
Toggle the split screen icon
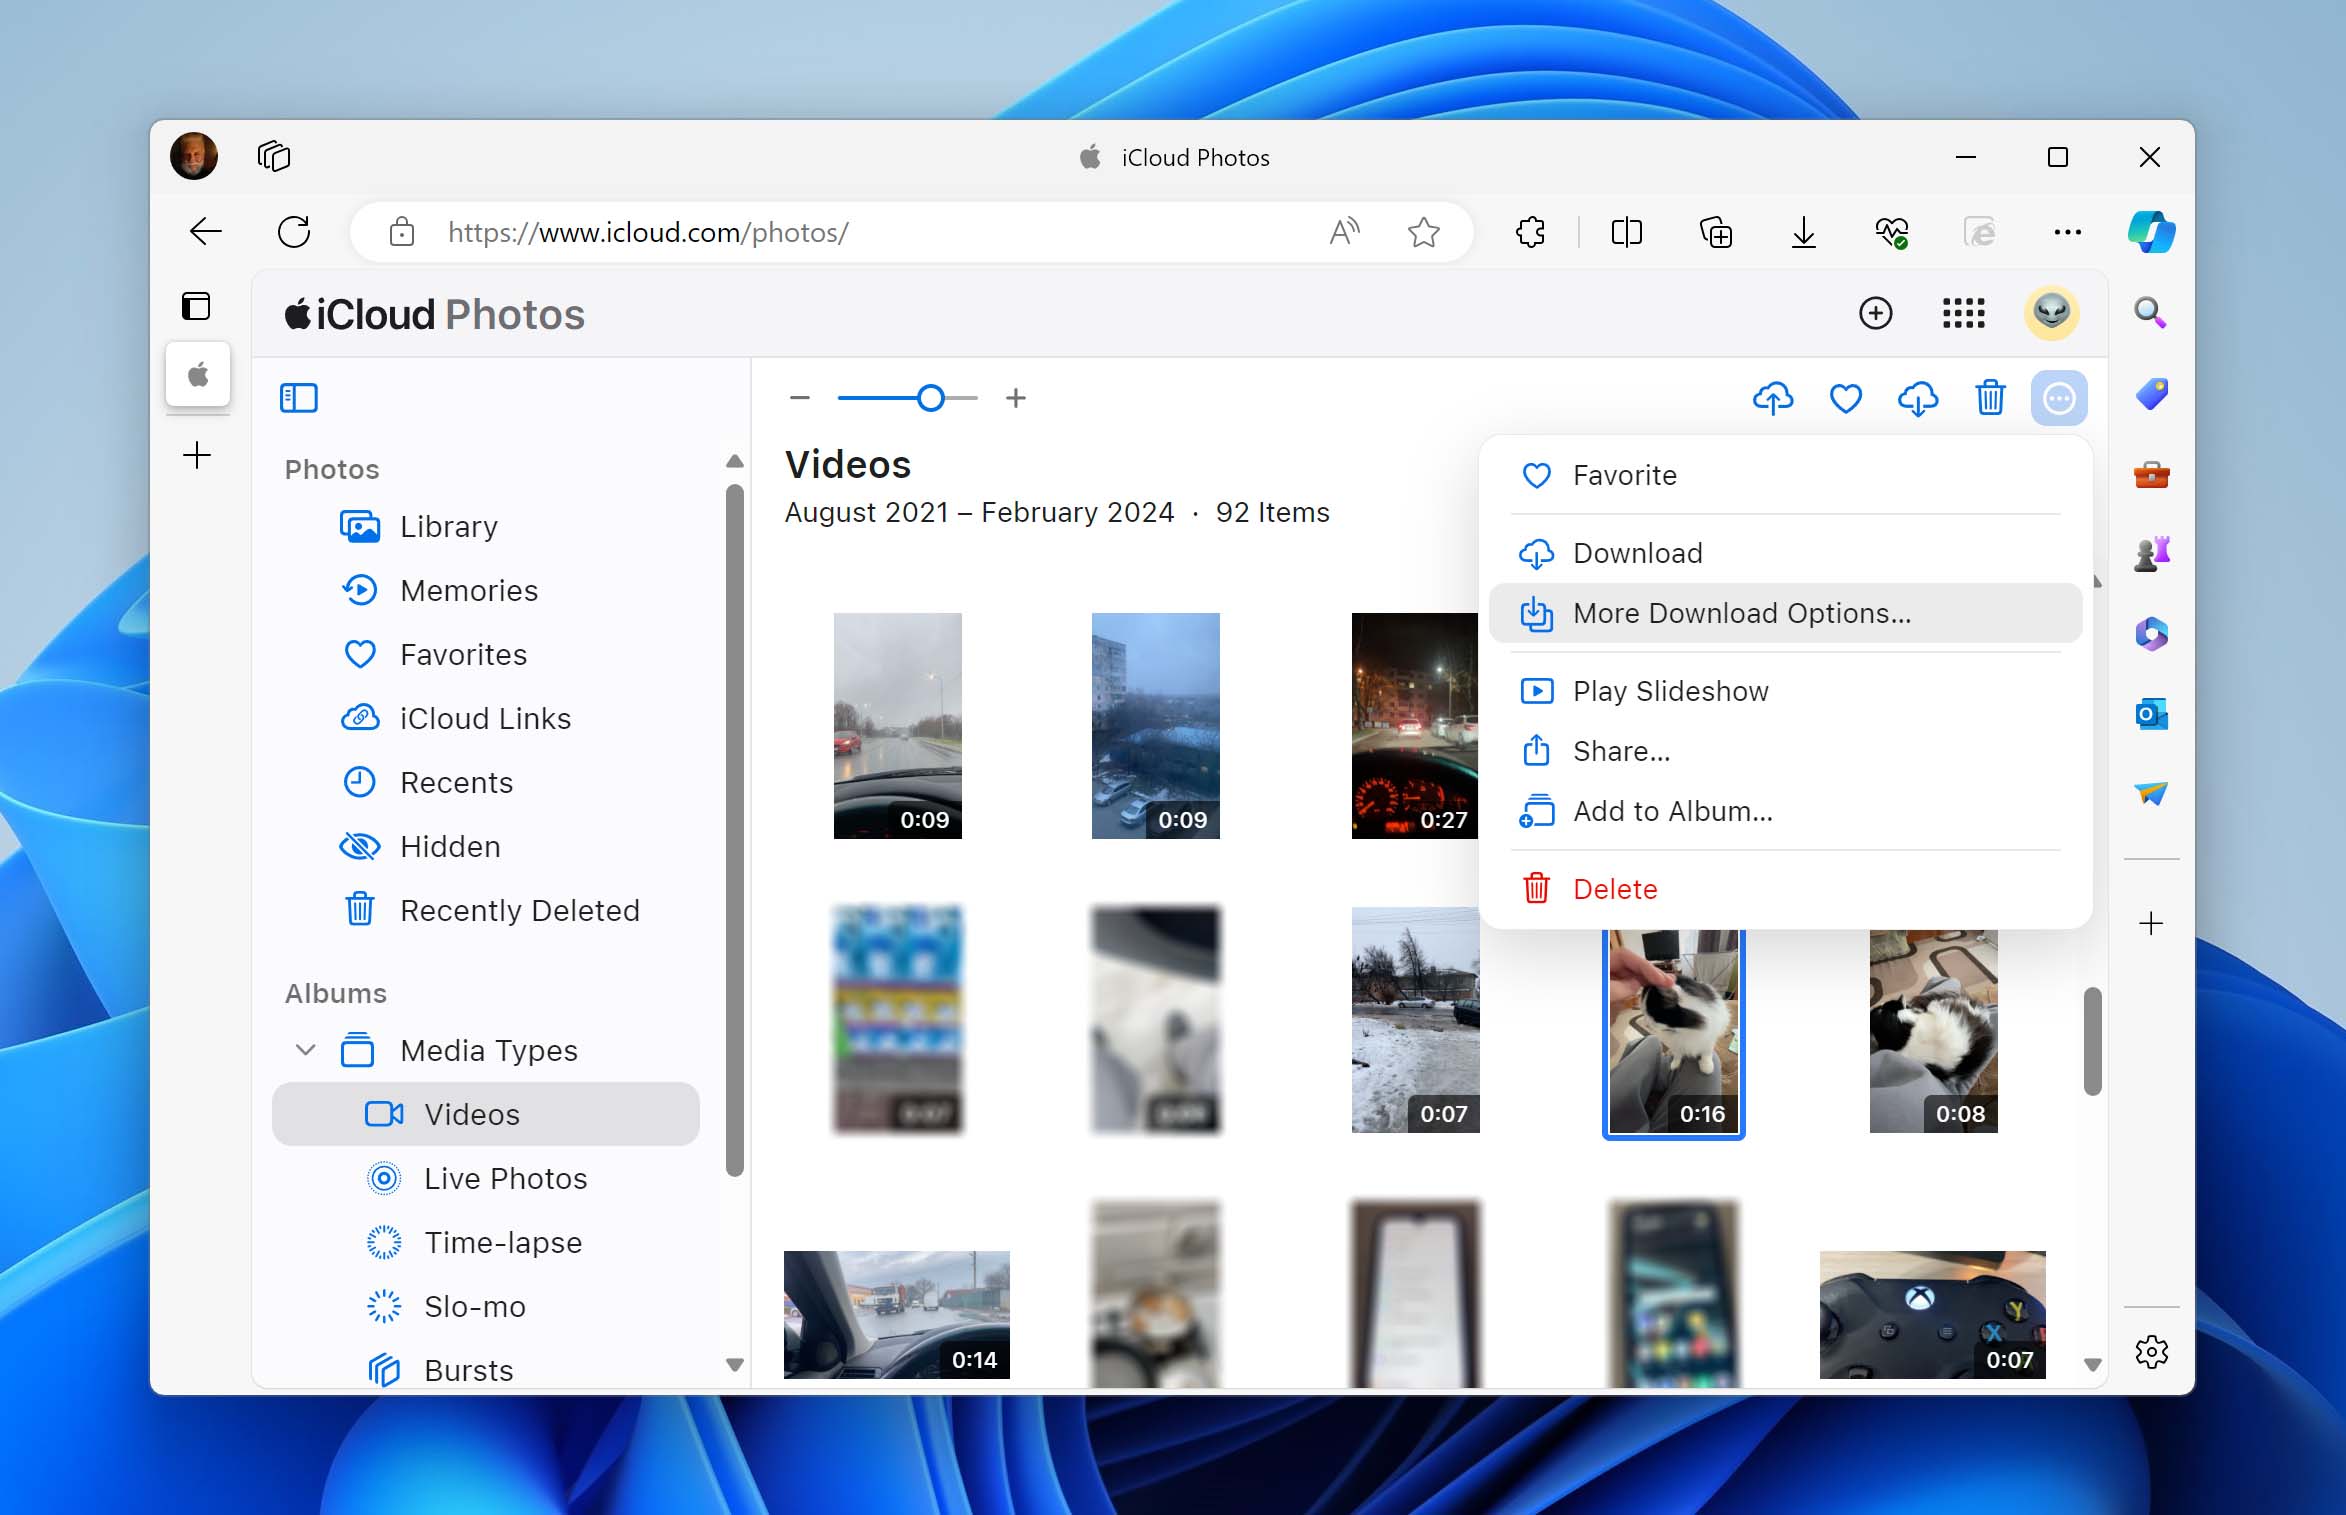[1626, 232]
